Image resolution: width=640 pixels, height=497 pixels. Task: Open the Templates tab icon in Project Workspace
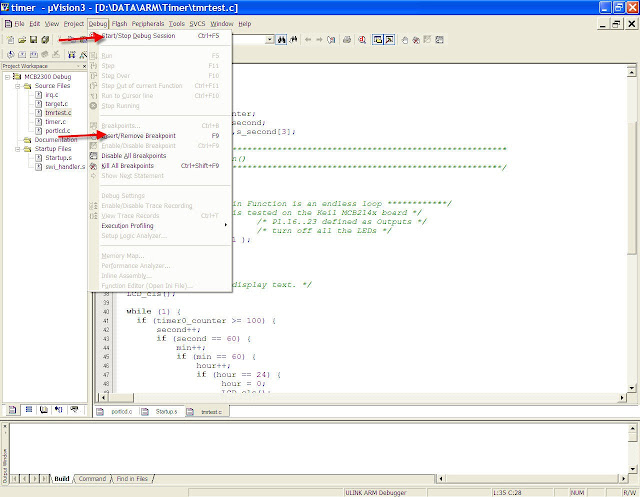[74, 410]
